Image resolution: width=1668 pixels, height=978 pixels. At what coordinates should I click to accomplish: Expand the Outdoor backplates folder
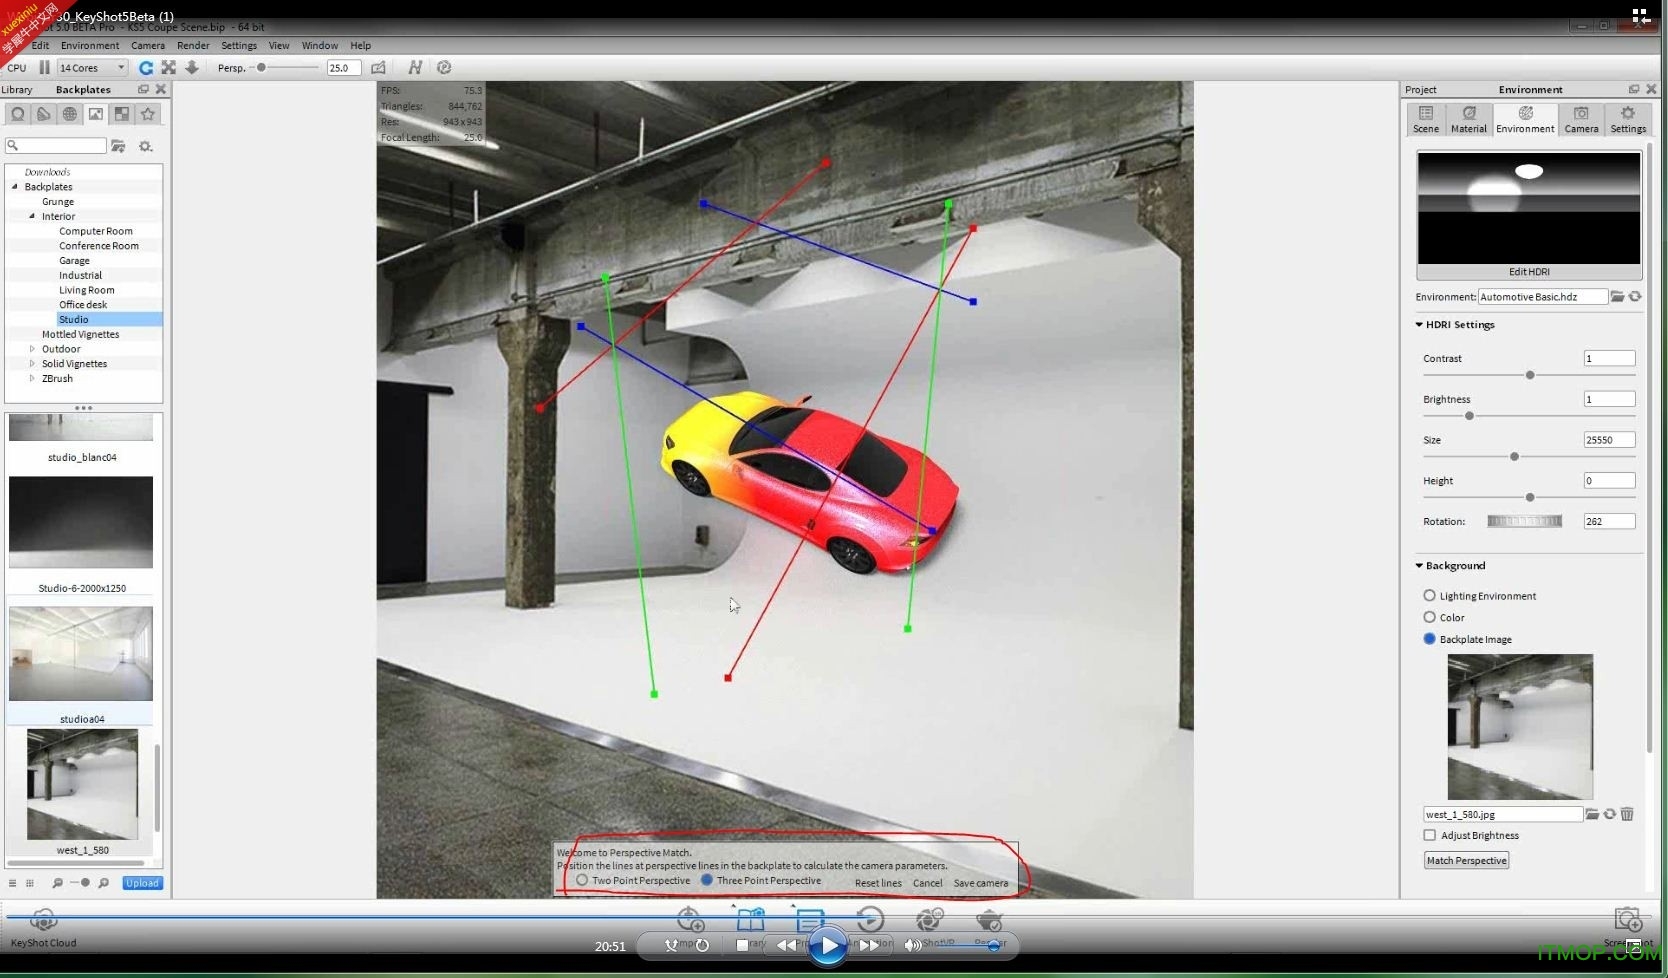32,349
